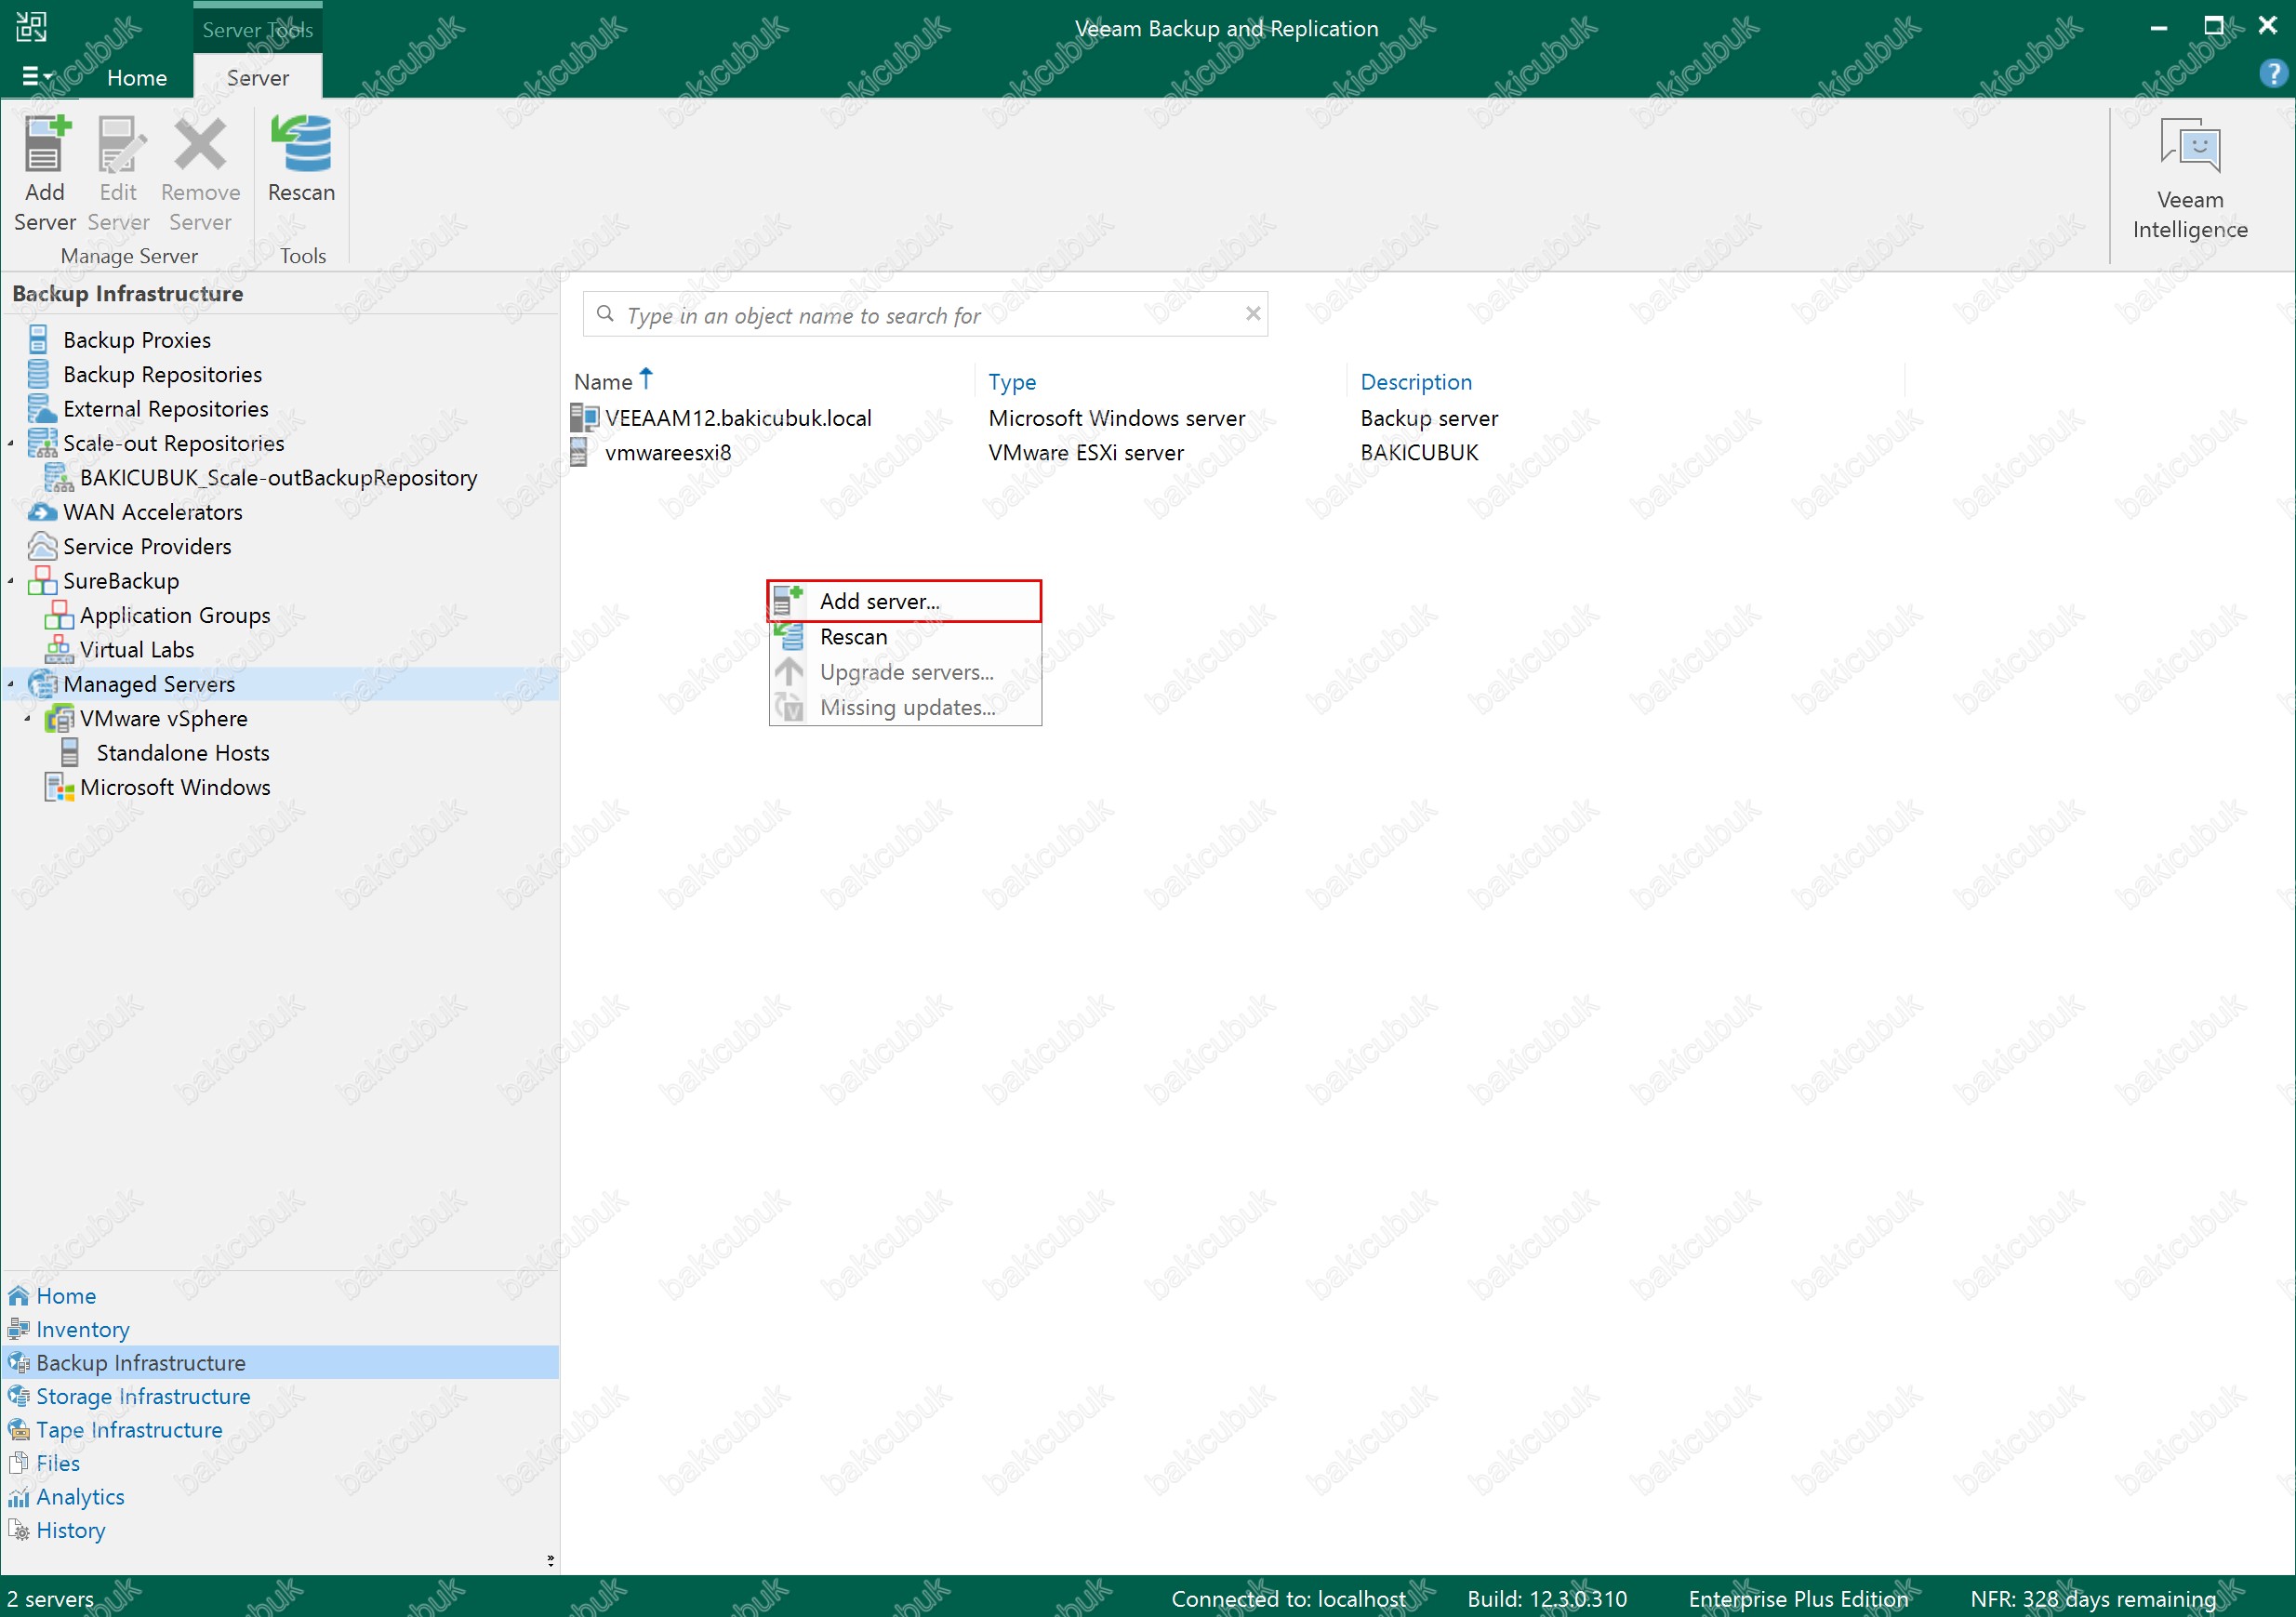Click the WAN Accelerators cloud icon
Image resolution: width=2296 pixels, height=1617 pixels.
coord(41,512)
